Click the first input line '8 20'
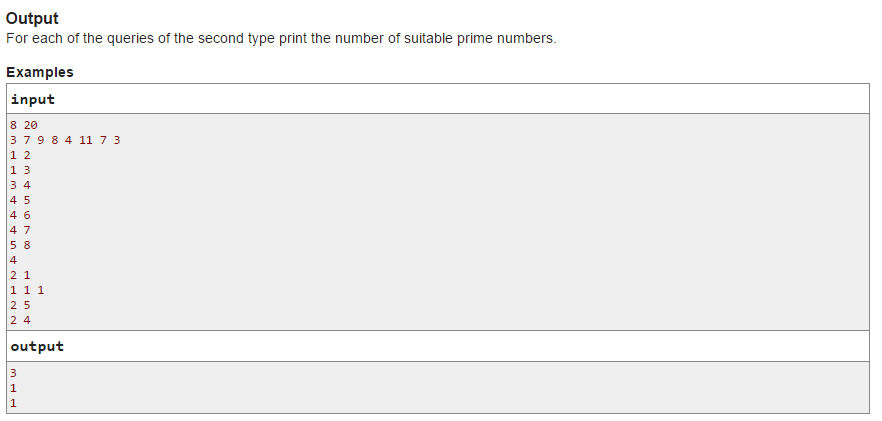 click(x=24, y=125)
